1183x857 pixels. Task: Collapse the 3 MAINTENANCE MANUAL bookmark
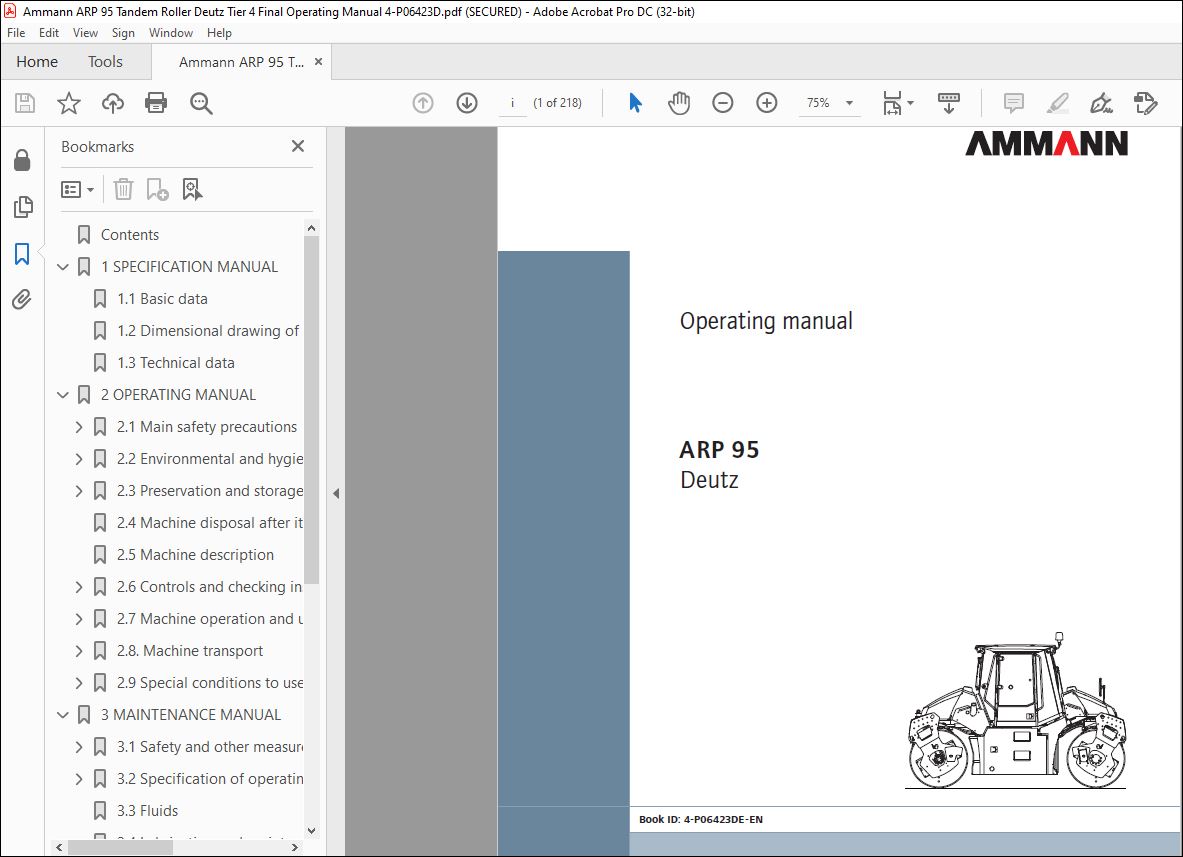pyautogui.click(x=63, y=715)
